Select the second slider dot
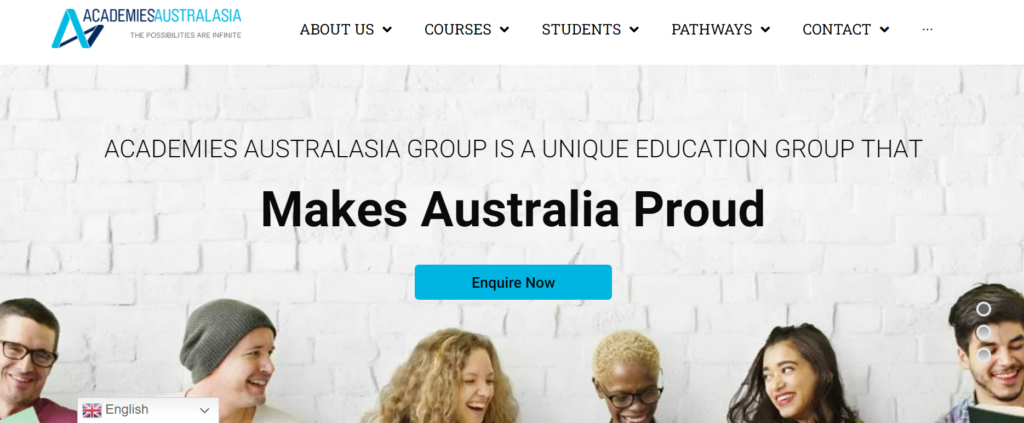The image size is (1024, 423). point(984,332)
